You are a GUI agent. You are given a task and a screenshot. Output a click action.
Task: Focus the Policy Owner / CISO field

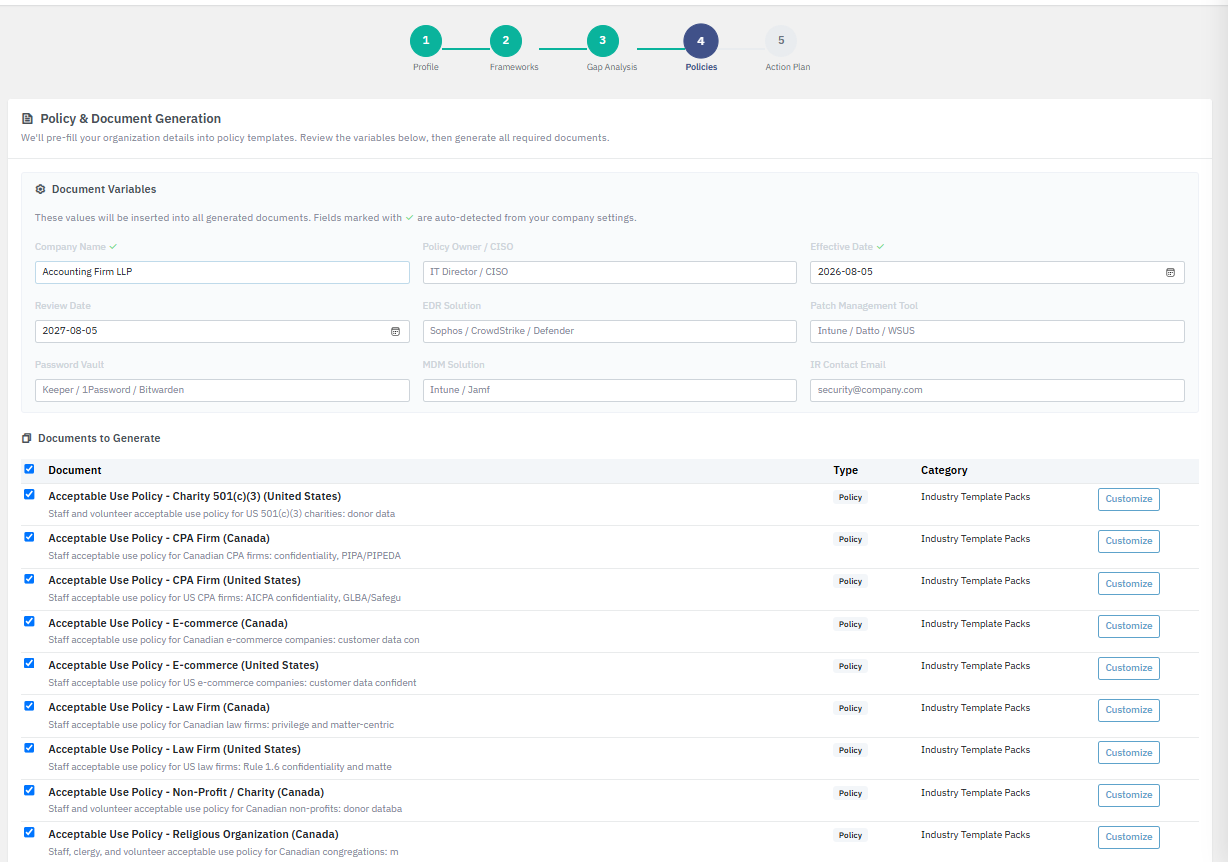click(x=610, y=272)
